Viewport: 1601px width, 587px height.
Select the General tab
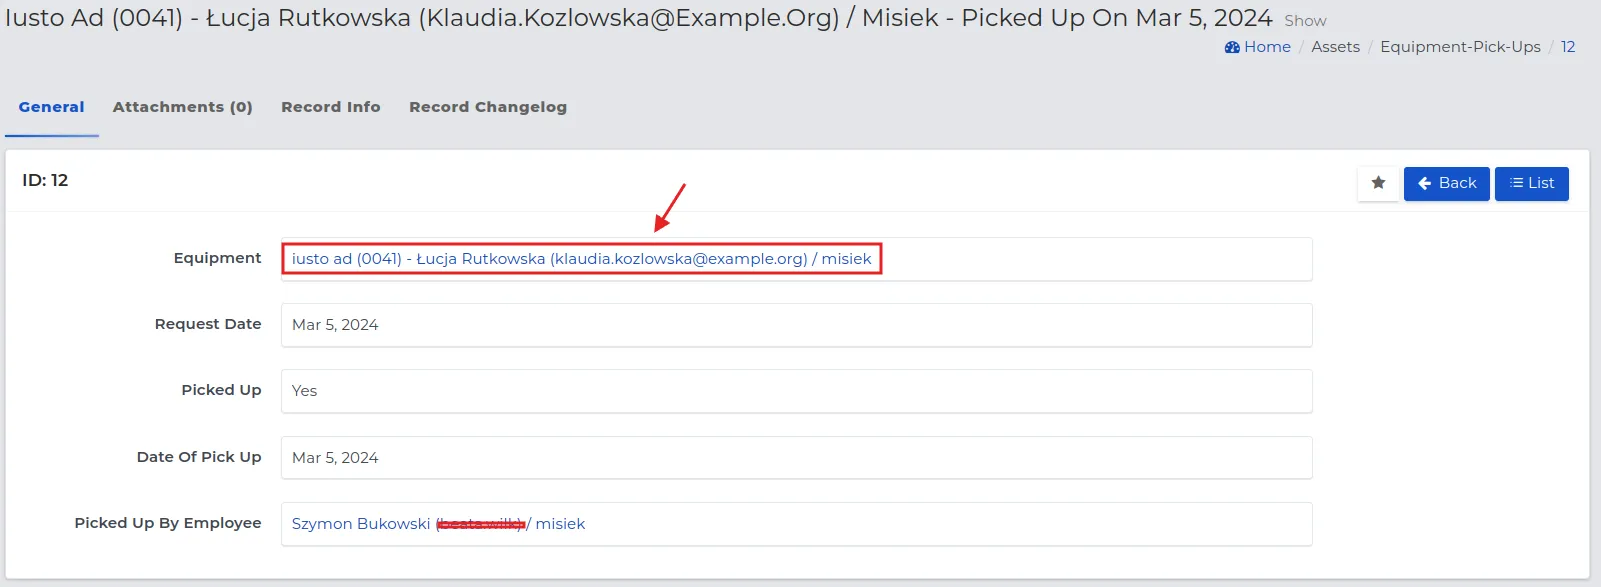tap(51, 107)
